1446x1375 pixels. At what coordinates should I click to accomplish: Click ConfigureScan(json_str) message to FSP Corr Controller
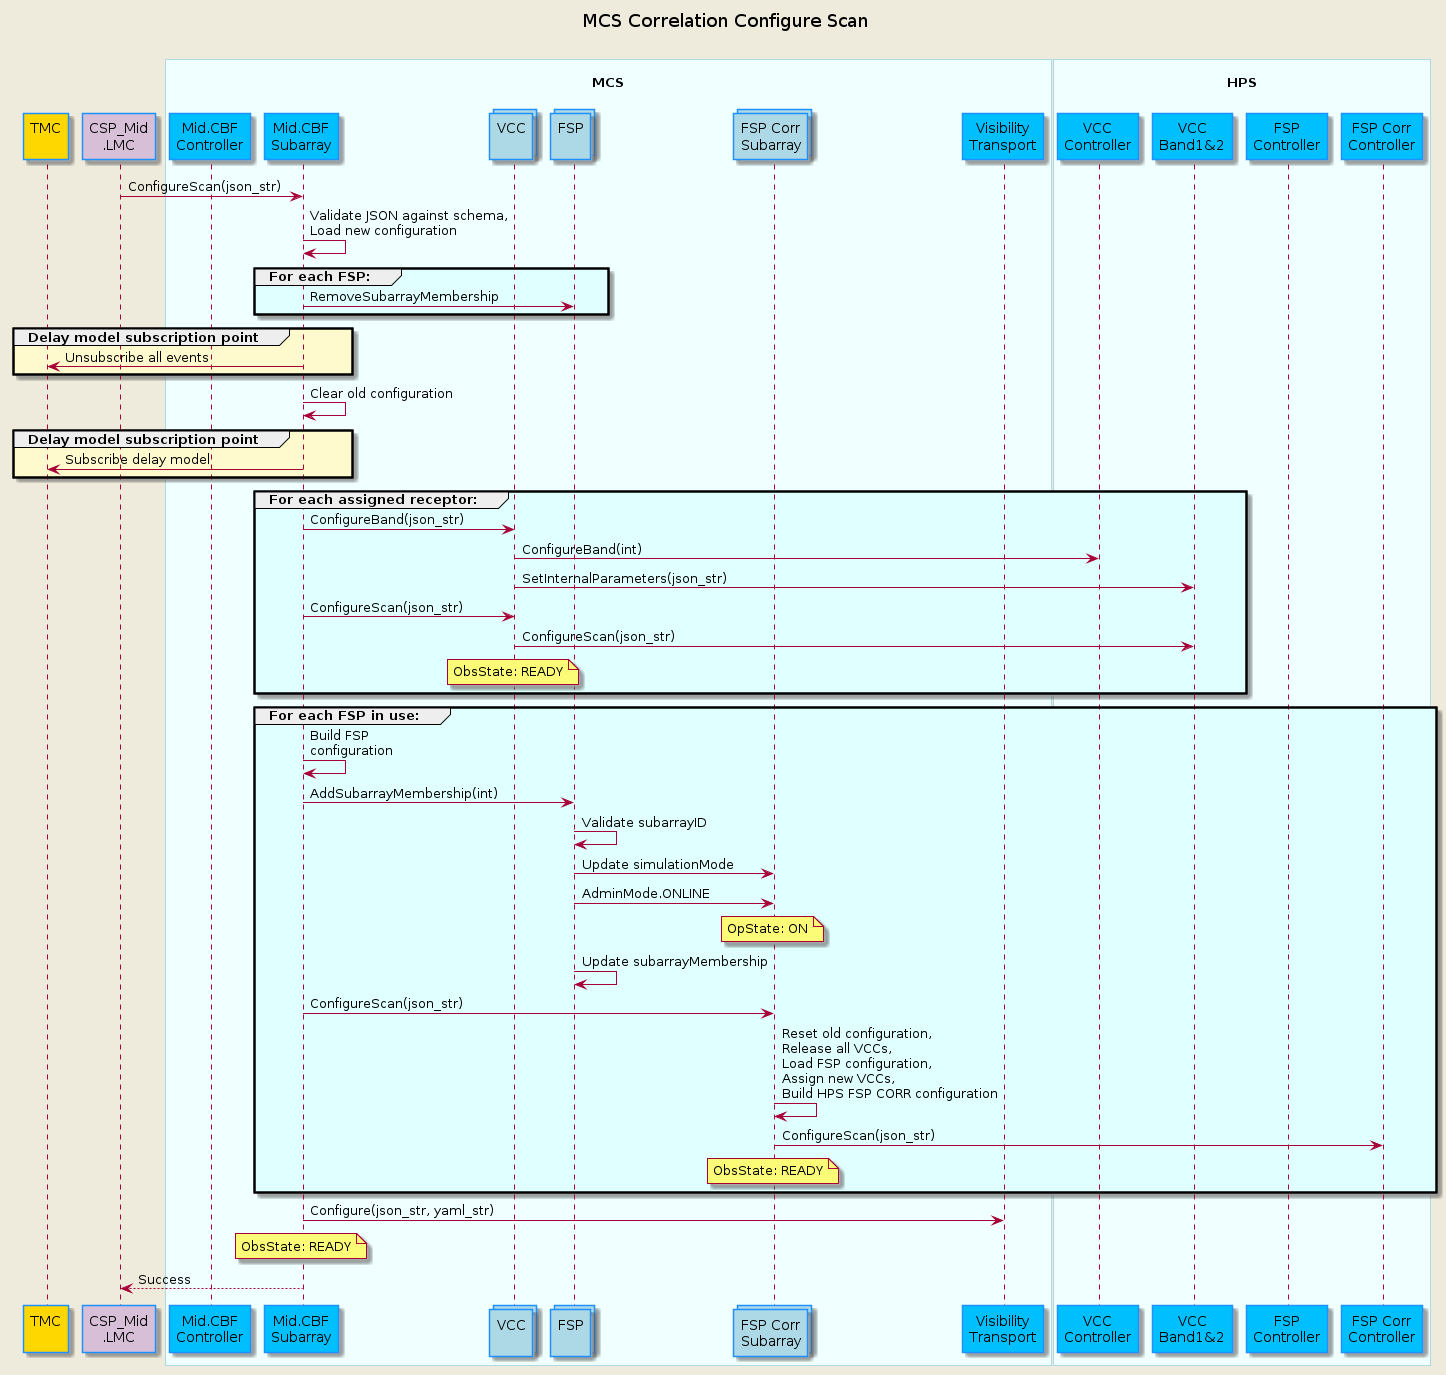coord(858,1136)
